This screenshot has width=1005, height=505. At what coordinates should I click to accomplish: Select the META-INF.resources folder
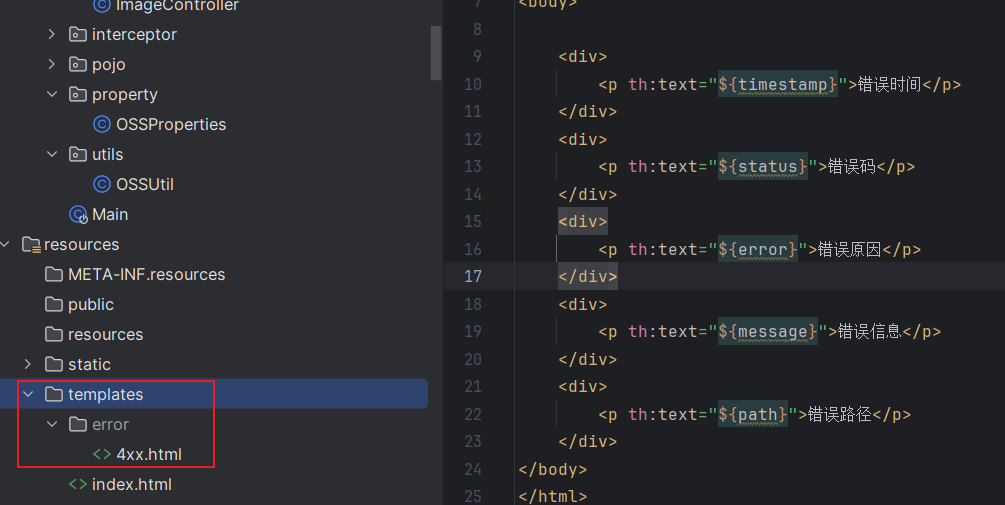click(x=147, y=274)
